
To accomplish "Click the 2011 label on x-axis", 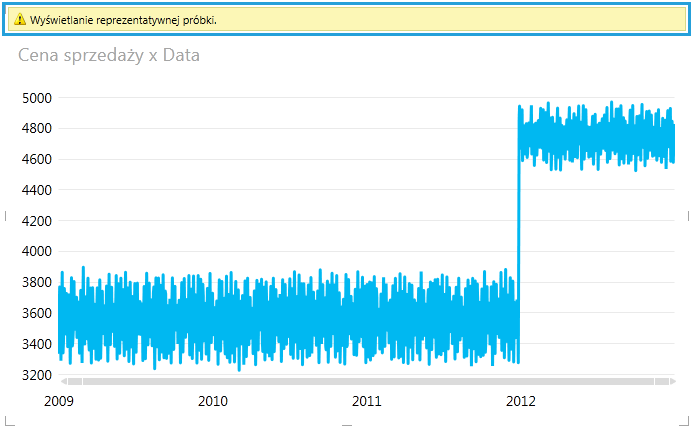I will 367,401.
